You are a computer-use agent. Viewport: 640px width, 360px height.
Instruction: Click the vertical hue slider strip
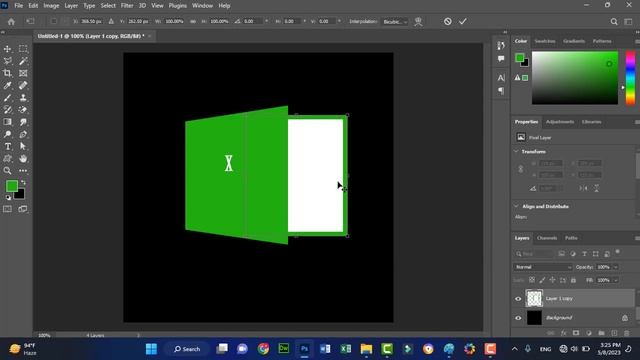coord(631,78)
